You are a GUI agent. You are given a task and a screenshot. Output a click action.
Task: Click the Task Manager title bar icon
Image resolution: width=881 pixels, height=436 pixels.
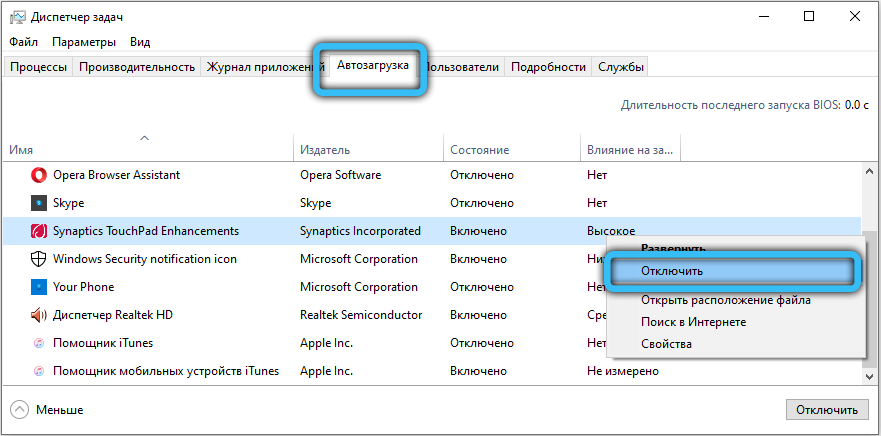coord(16,17)
